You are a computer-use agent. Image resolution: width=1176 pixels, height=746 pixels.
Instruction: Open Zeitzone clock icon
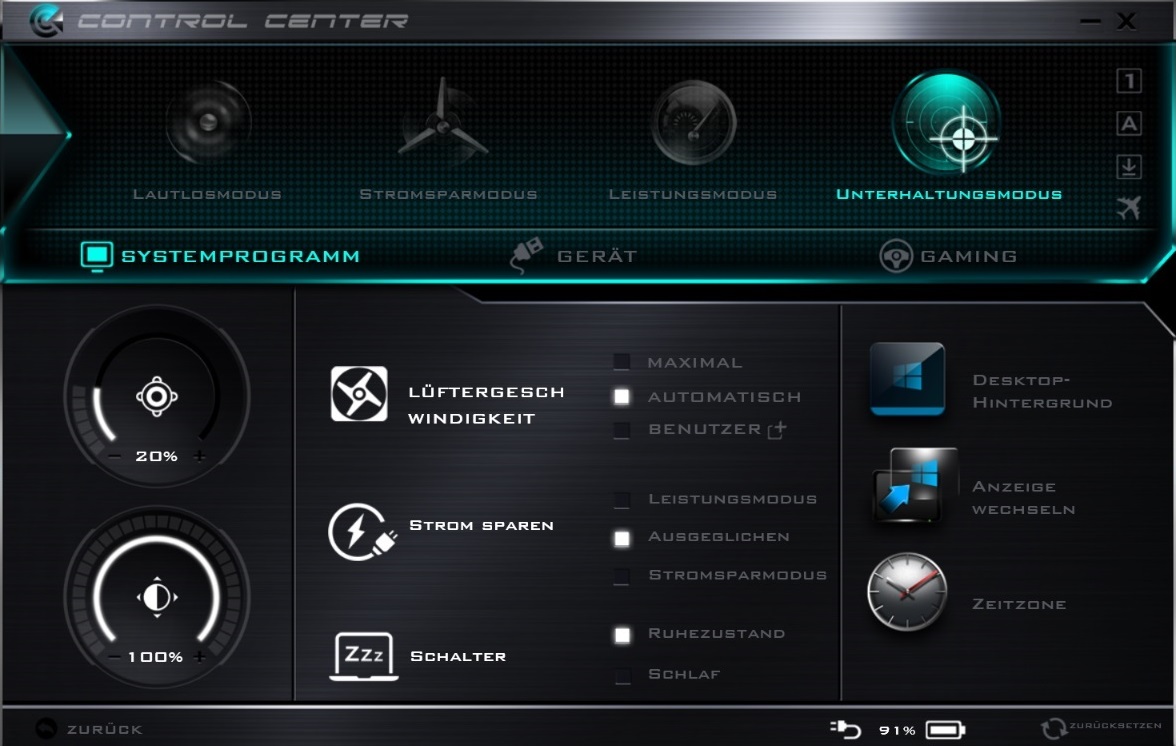907,592
